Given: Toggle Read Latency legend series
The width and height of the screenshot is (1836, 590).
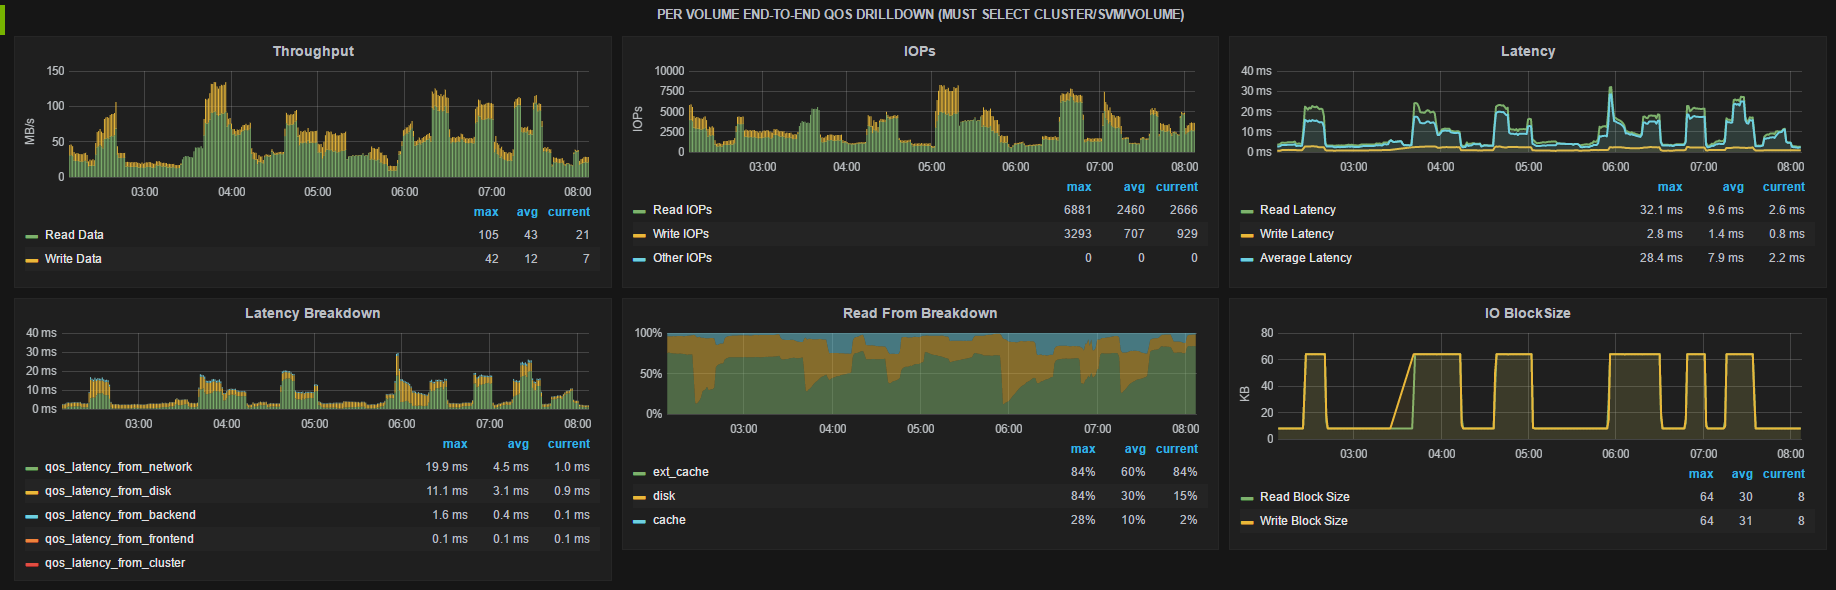Looking at the screenshot, I should tap(1297, 210).
